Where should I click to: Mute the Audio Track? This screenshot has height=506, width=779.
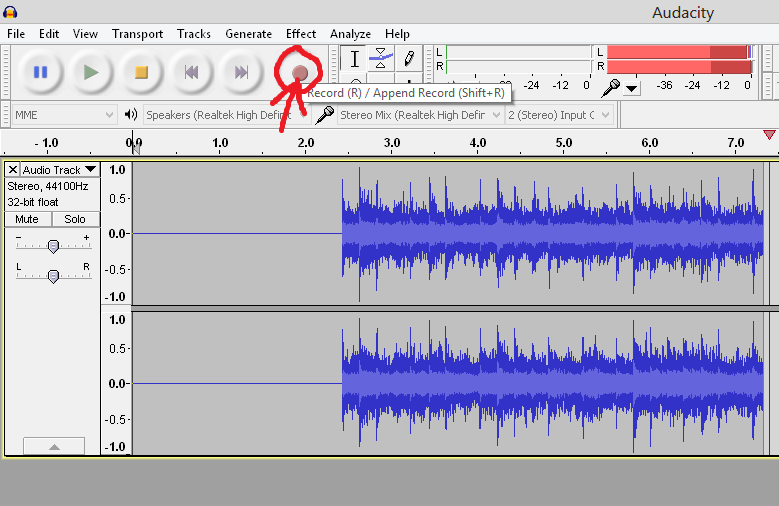point(27,219)
